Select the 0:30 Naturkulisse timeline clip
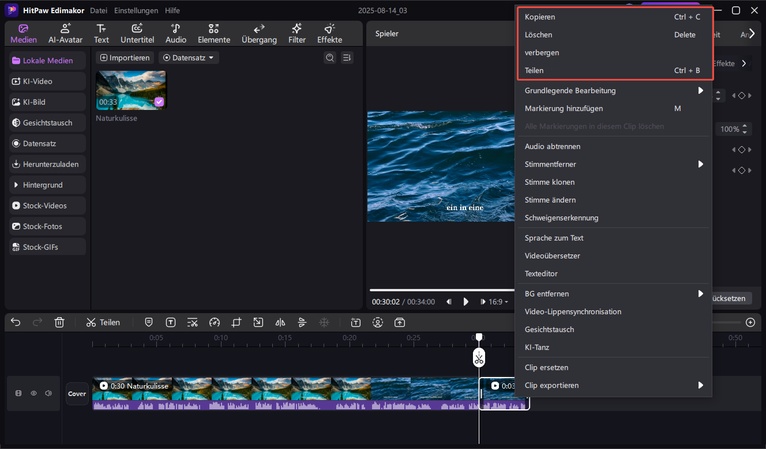 [285, 393]
